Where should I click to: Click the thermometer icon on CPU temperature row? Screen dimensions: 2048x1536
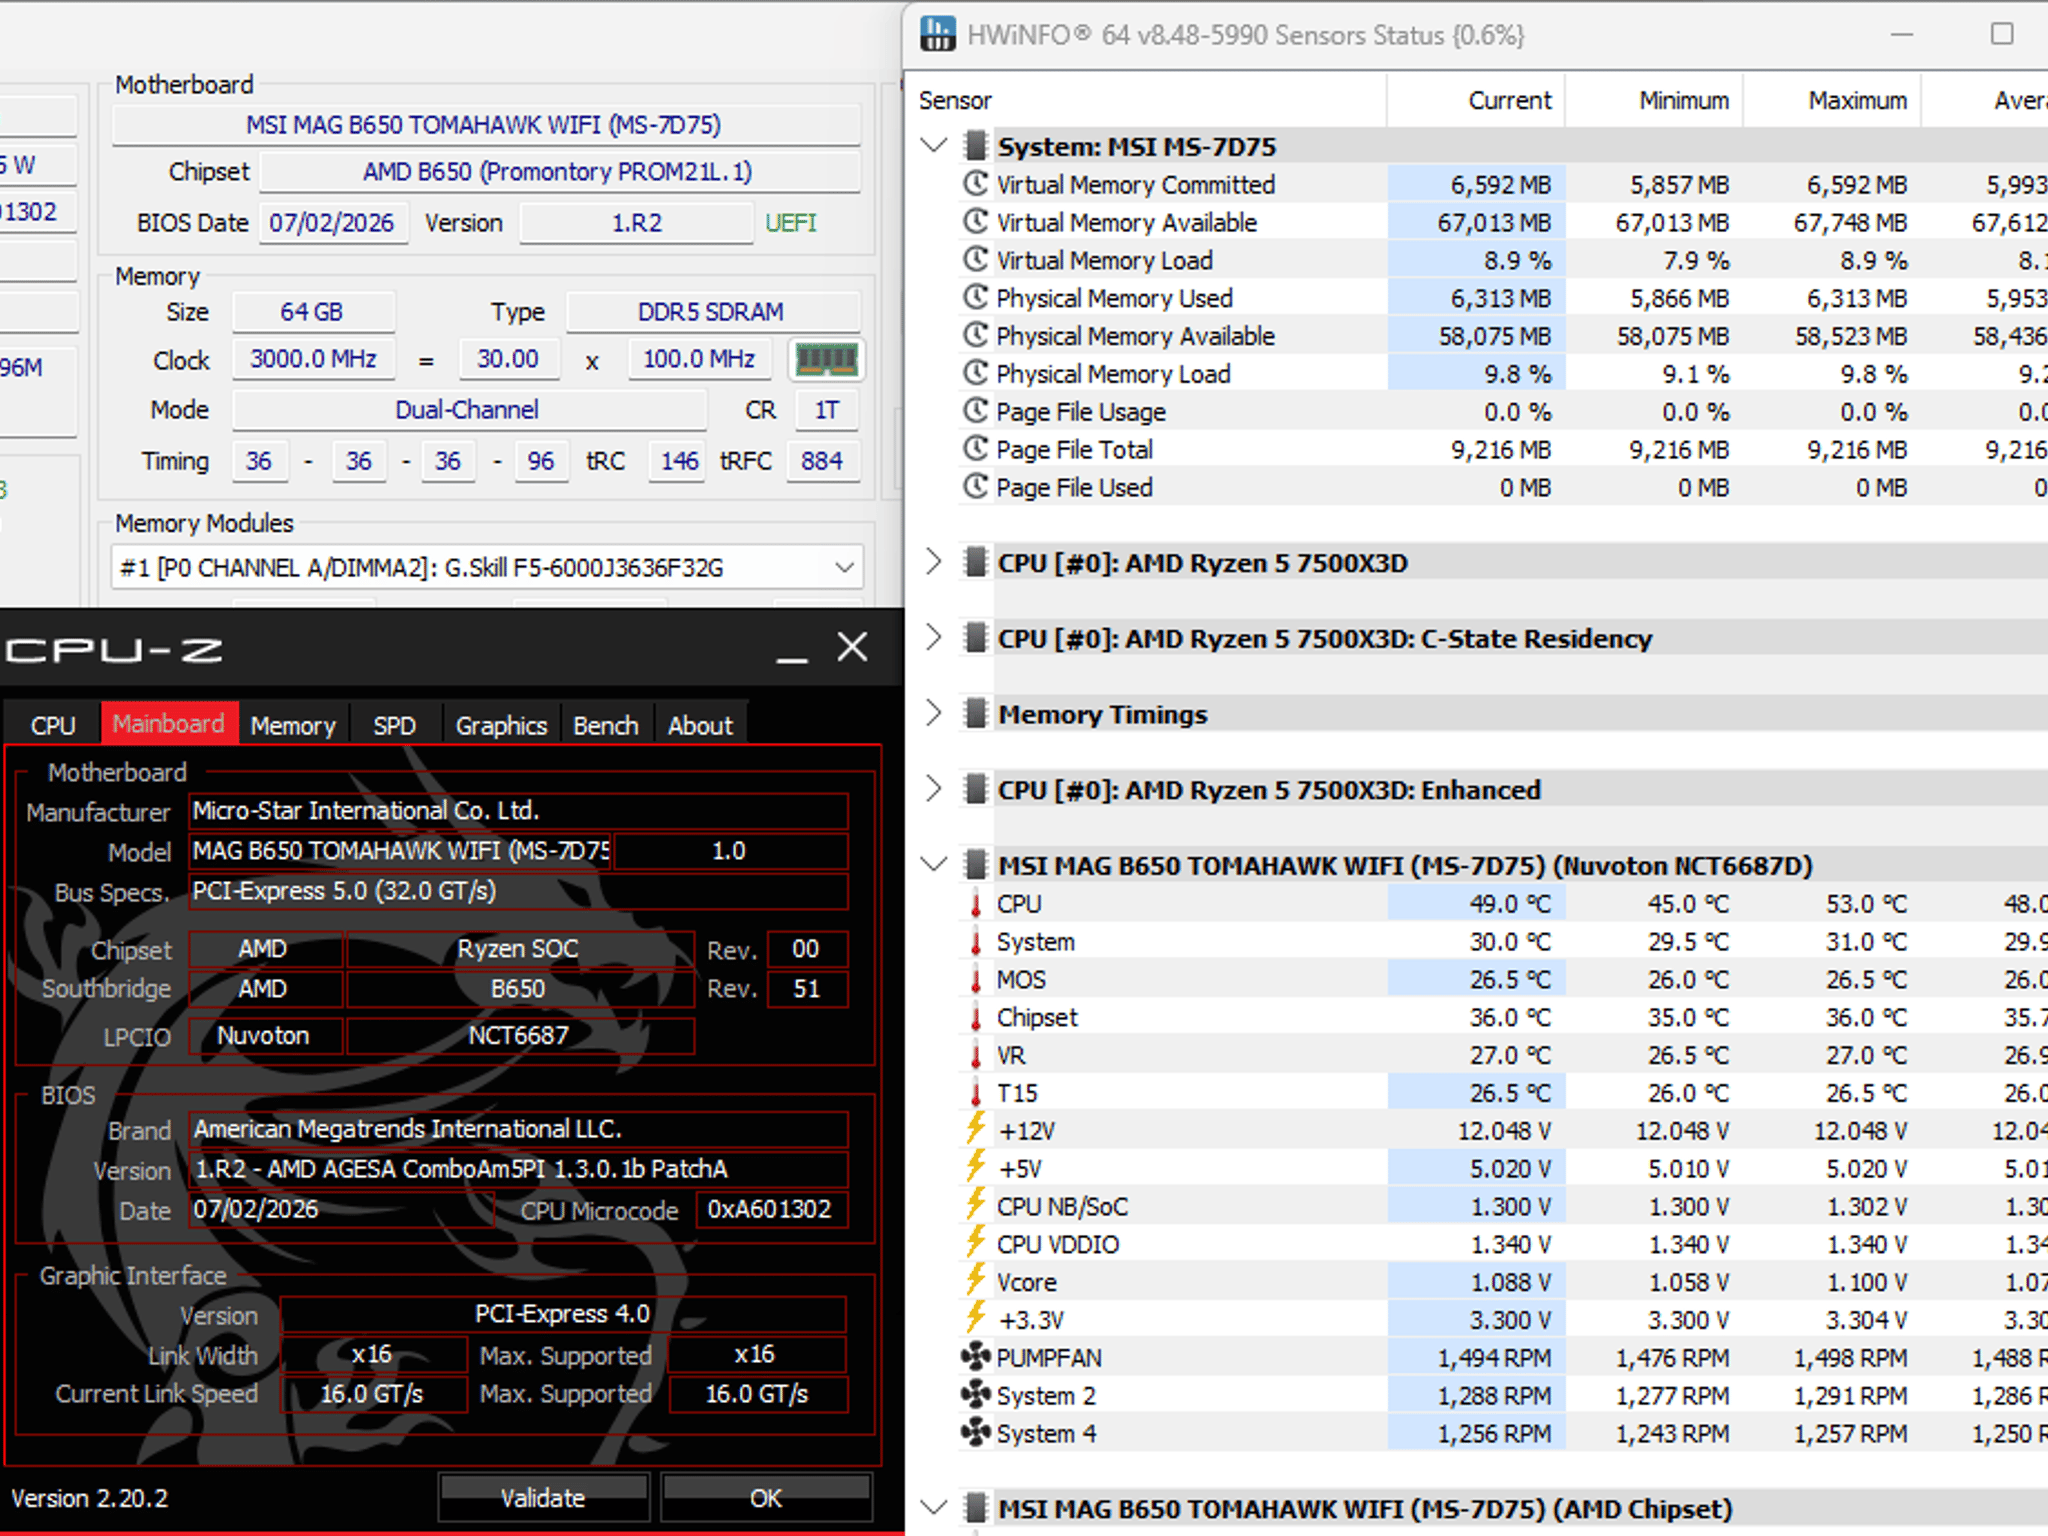point(976,904)
